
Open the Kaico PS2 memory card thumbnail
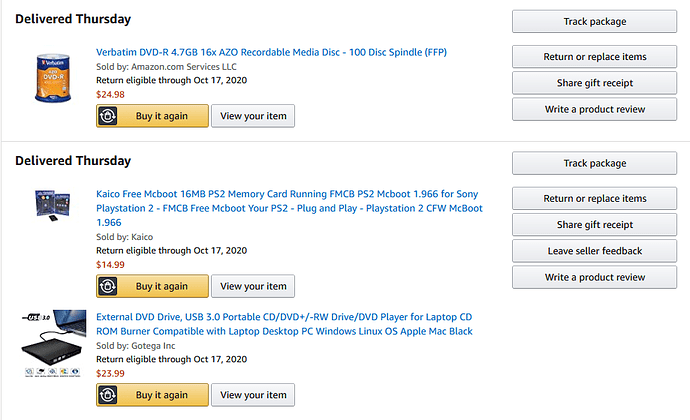click(53, 205)
